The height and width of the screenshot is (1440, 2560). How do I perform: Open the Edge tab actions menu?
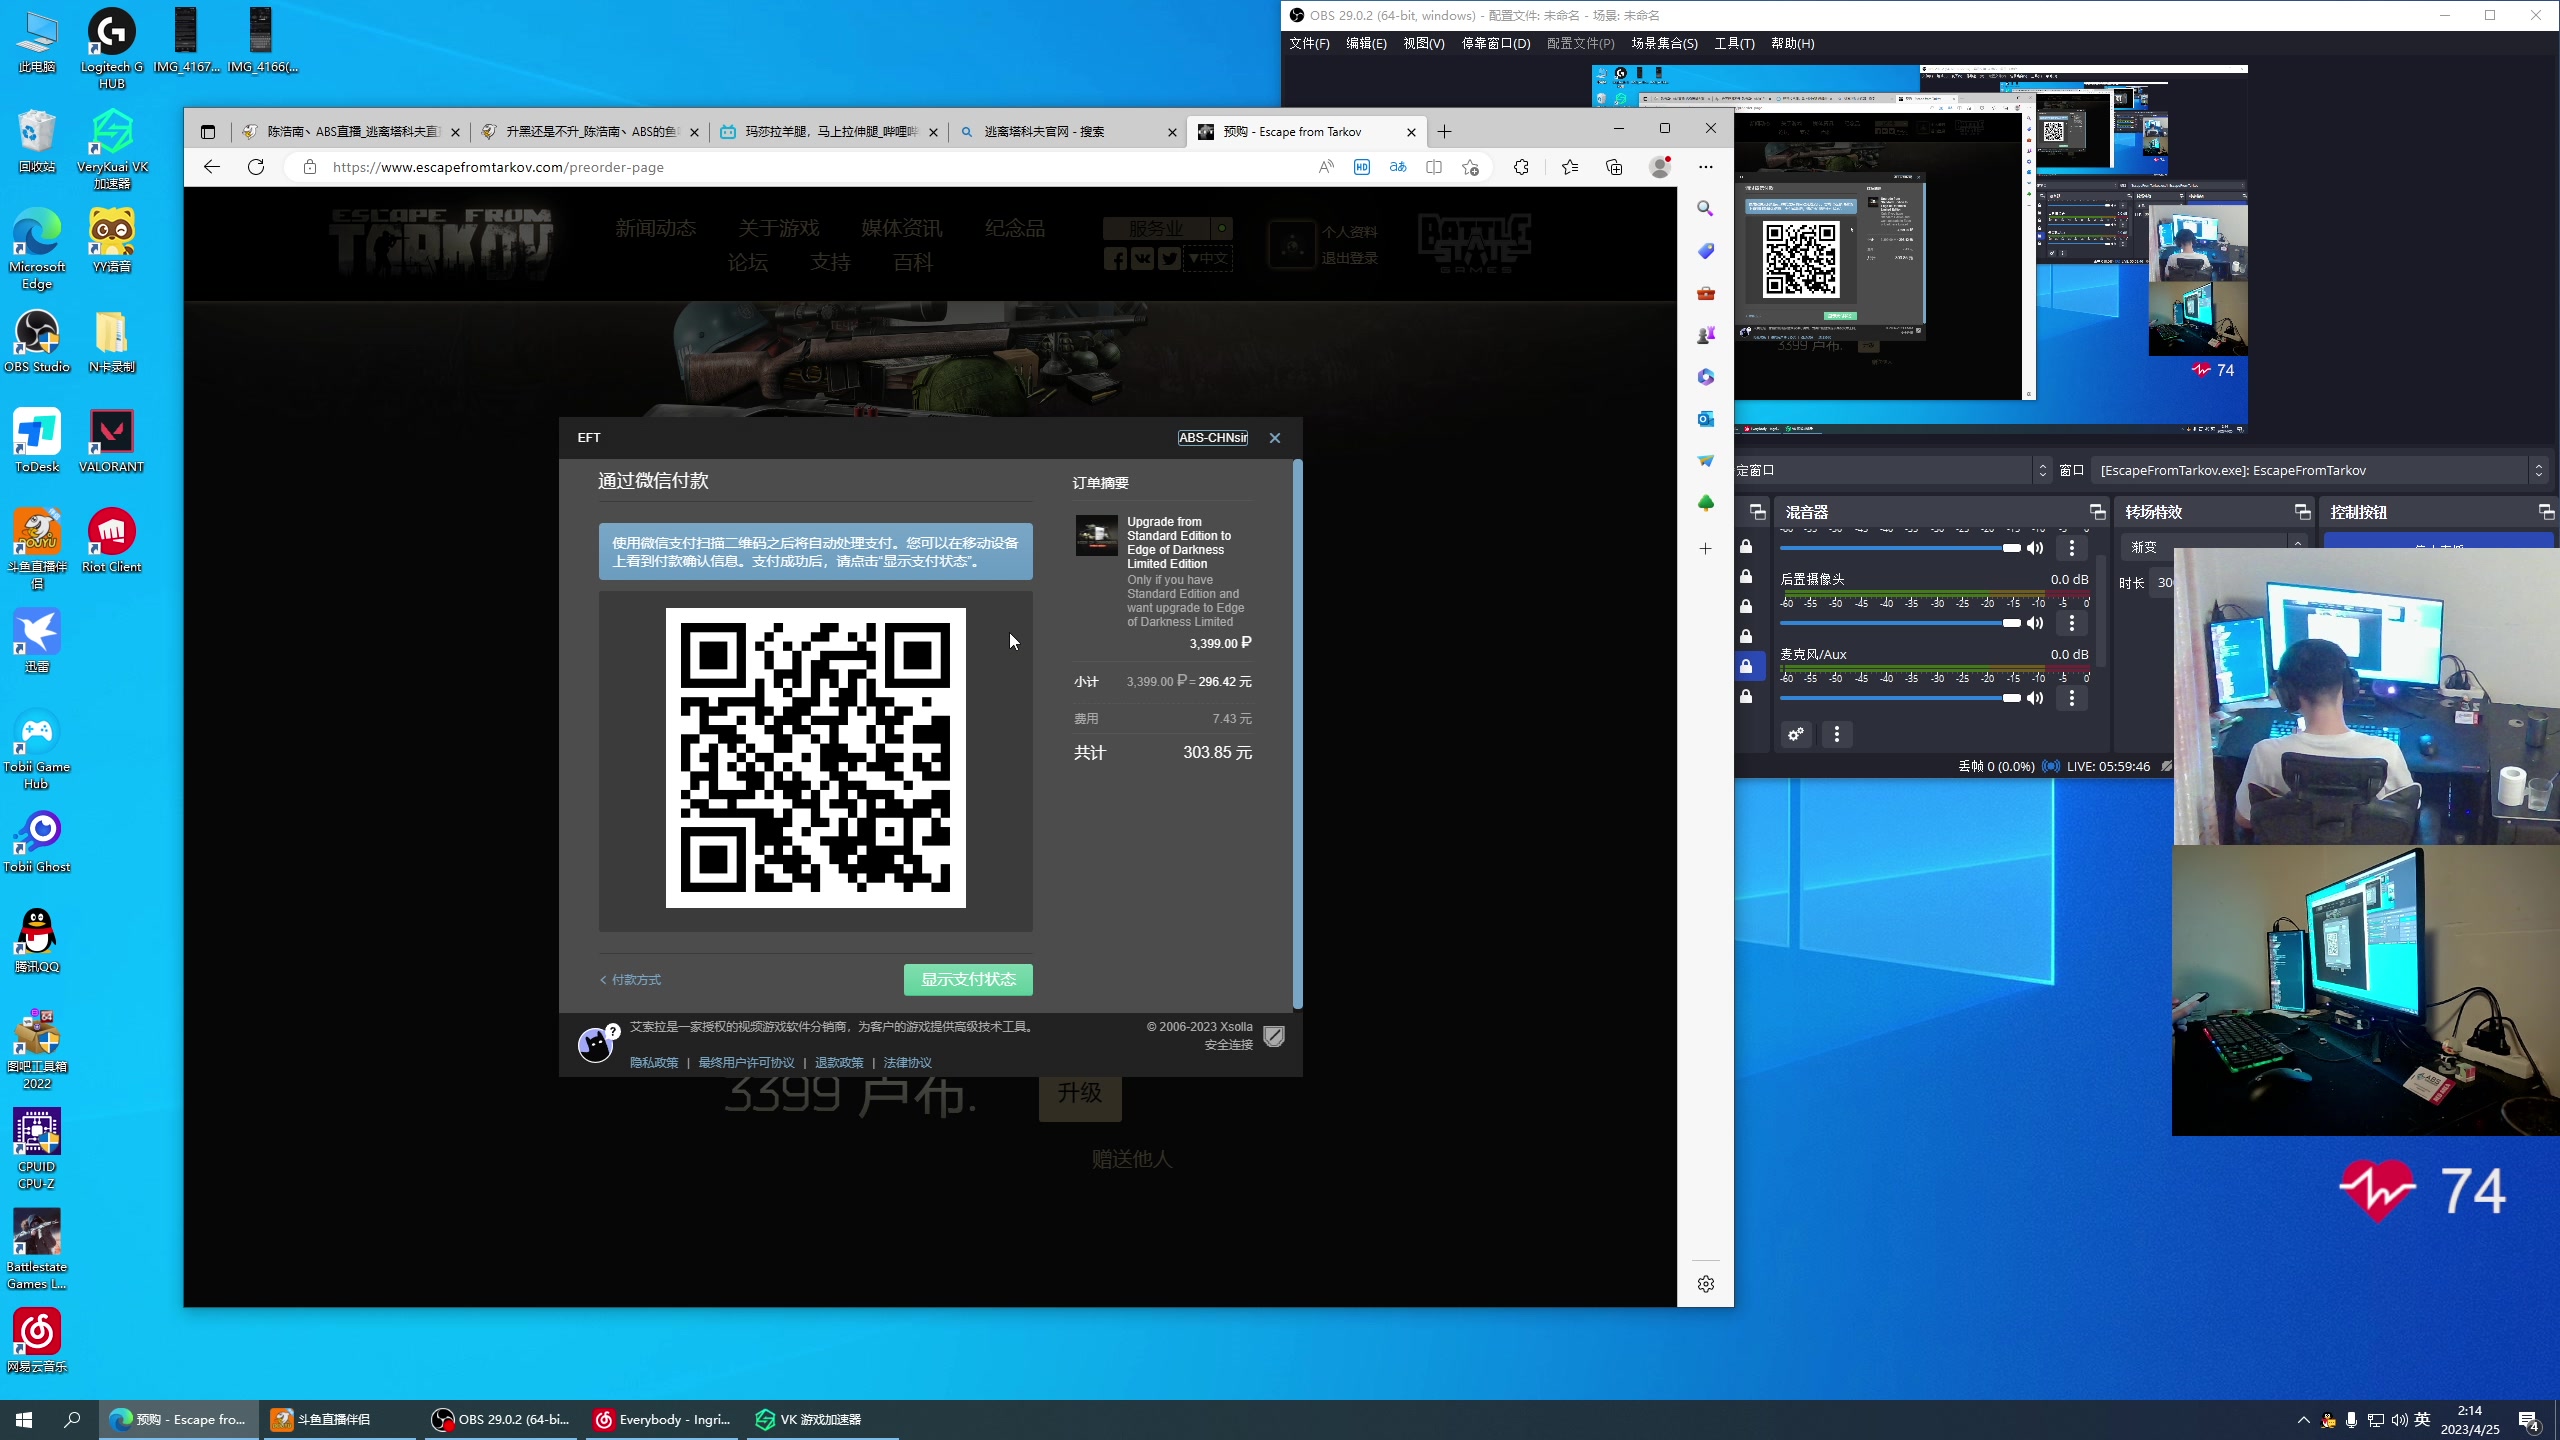(208, 132)
